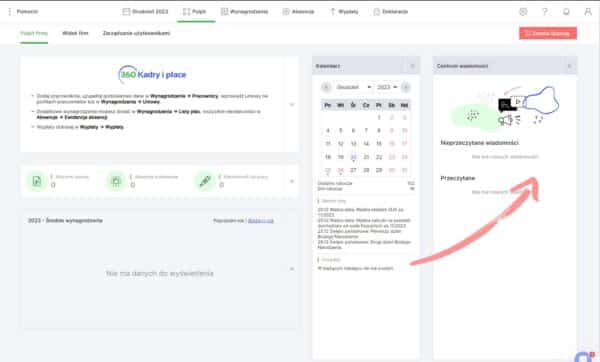Collapse the Centrum wiadomości panel

569,66
